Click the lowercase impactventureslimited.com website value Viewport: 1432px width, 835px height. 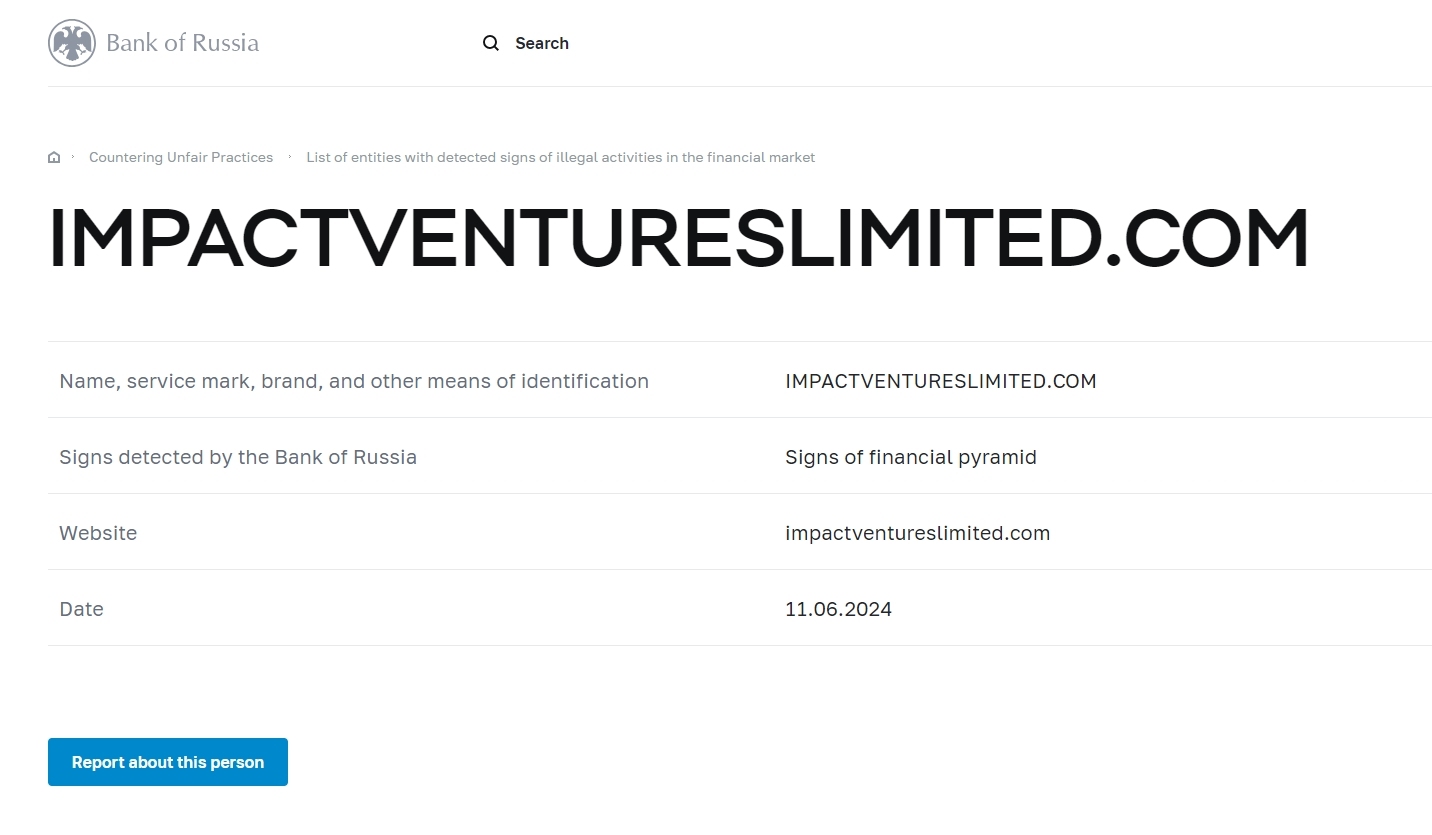pos(917,533)
